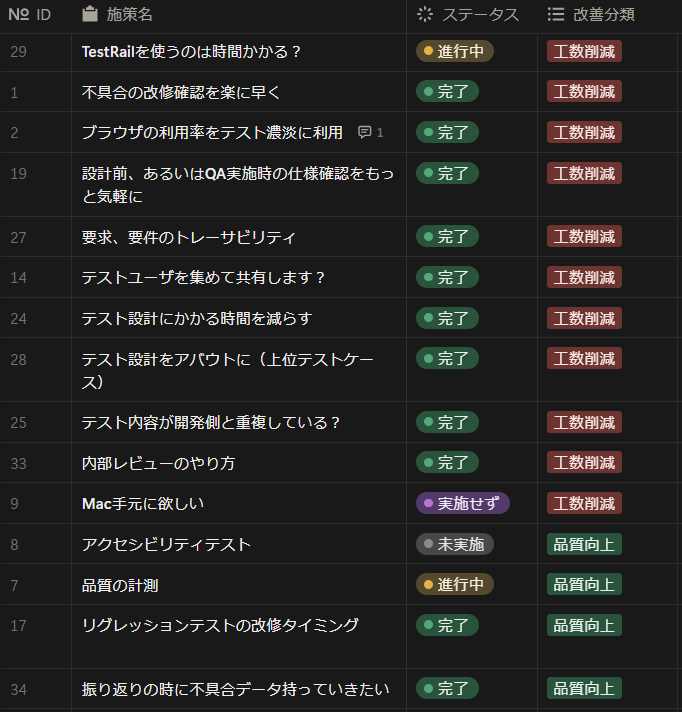Click the 実施せず status tag on the Mac row
This screenshot has height=712, width=682.
pos(463,503)
